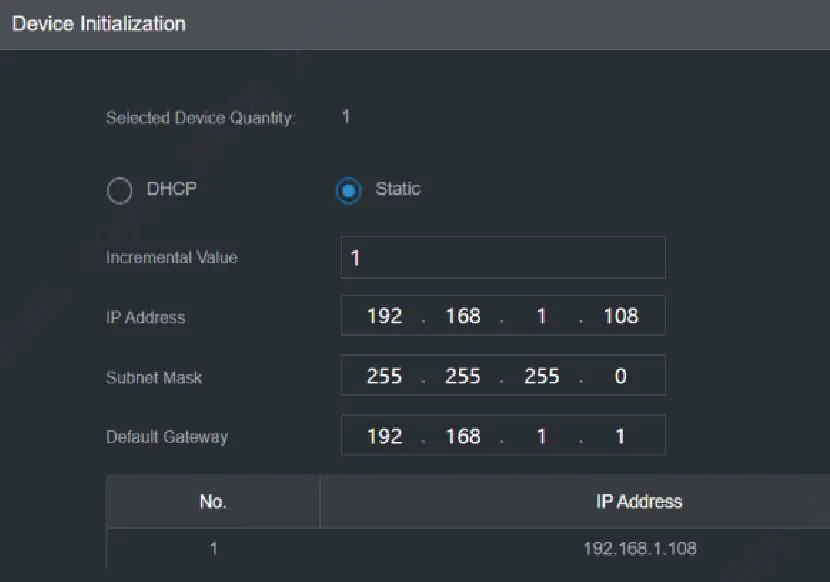Select the Static radio button
This screenshot has height=582, width=830.
tap(348, 190)
